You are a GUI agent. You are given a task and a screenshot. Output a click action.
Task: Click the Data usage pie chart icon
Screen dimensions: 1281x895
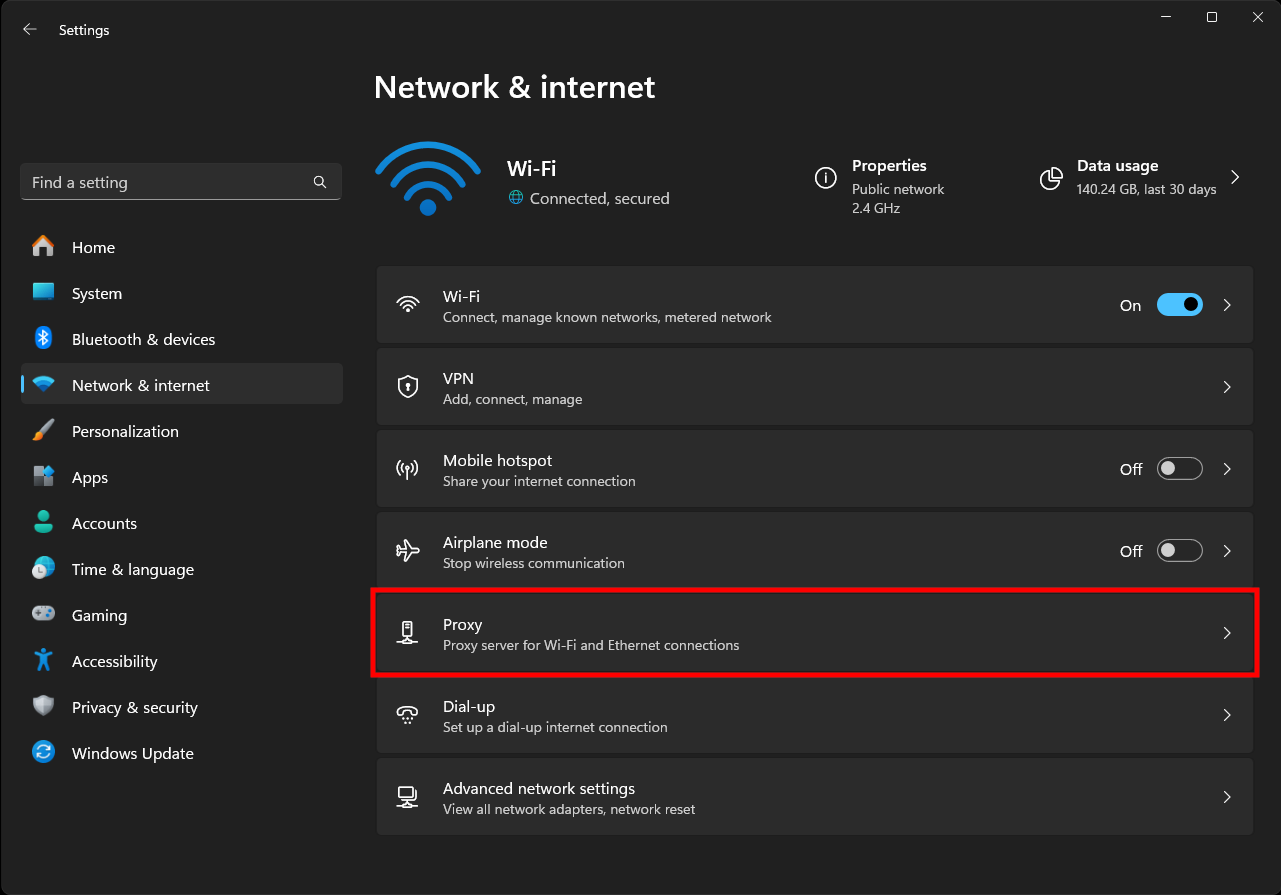(1051, 178)
